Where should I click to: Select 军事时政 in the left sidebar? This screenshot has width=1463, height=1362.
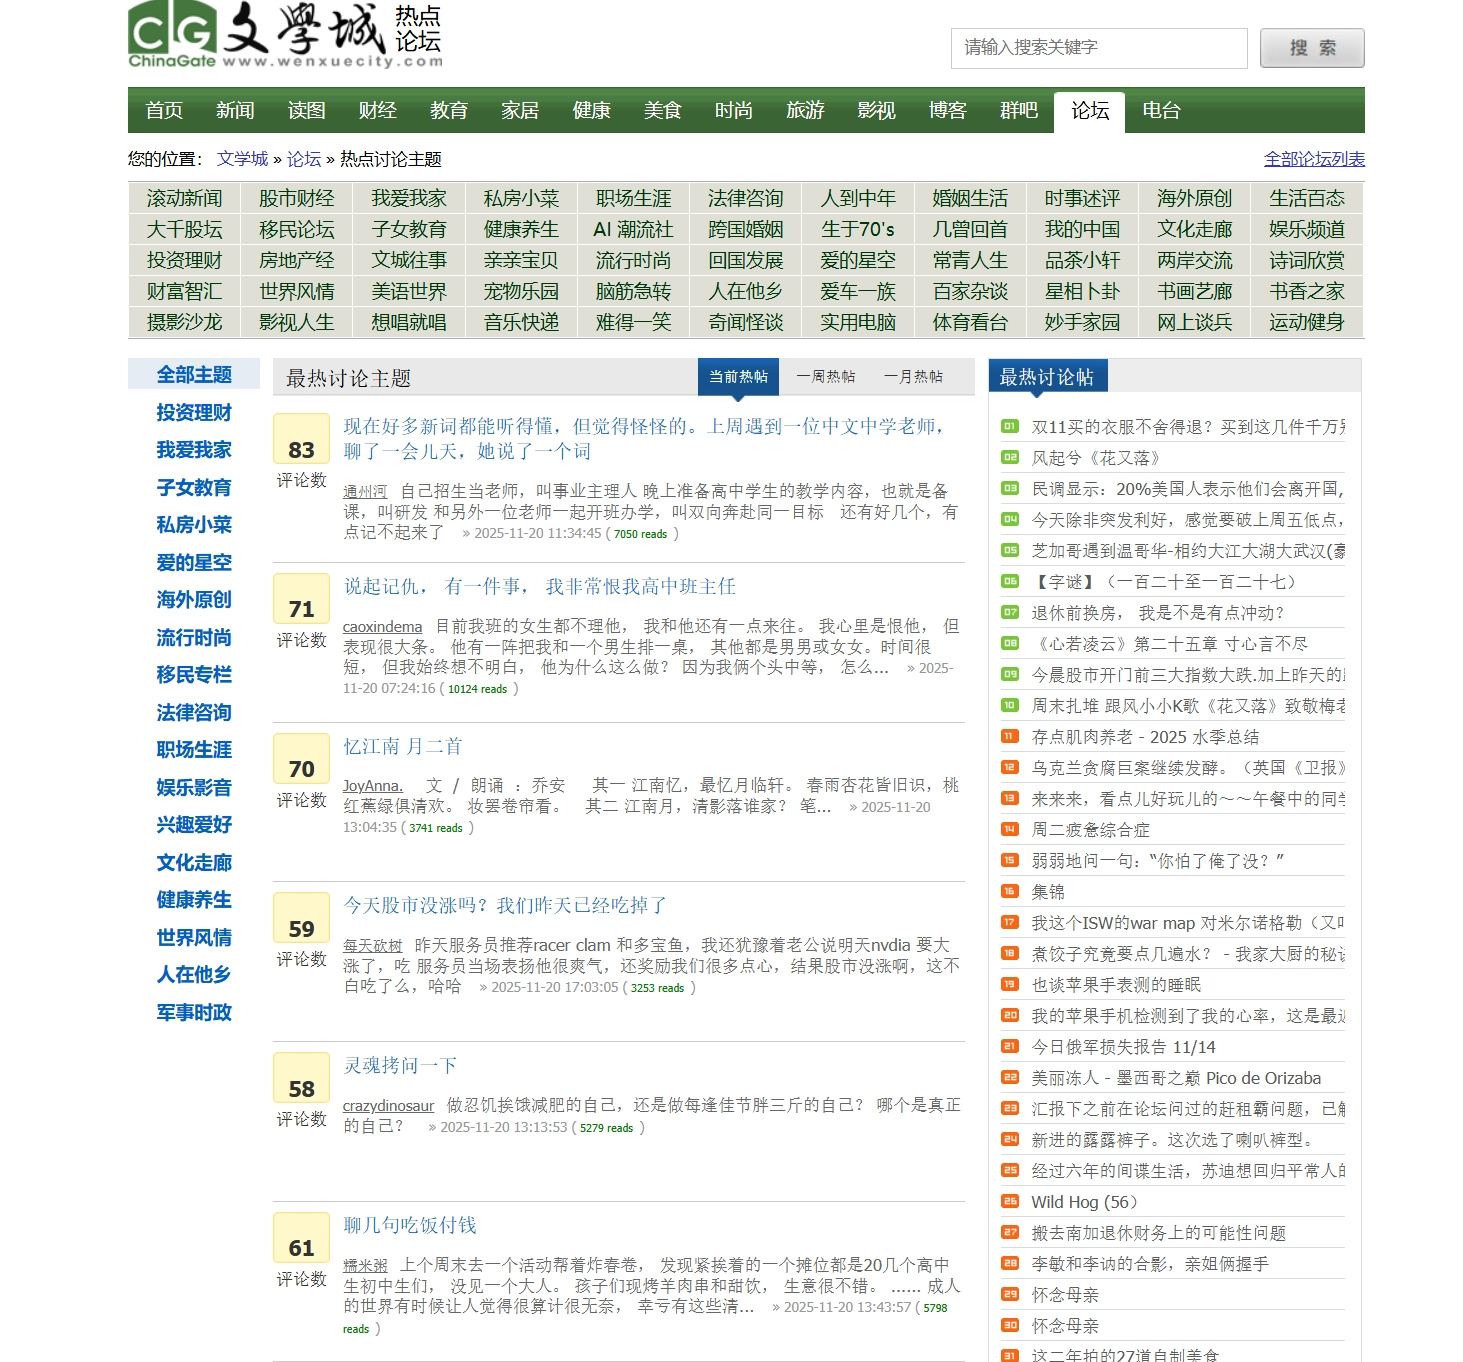(x=193, y=1013)
